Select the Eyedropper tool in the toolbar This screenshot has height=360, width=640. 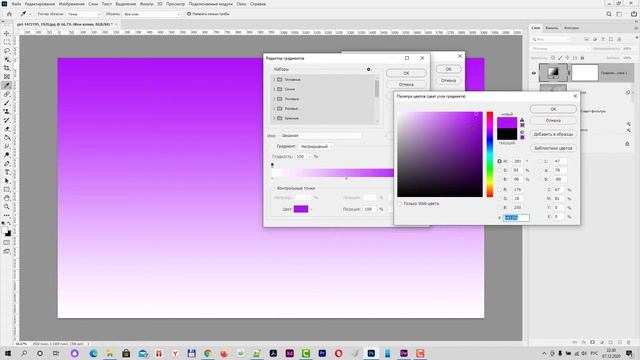click(x=7, y=85)
